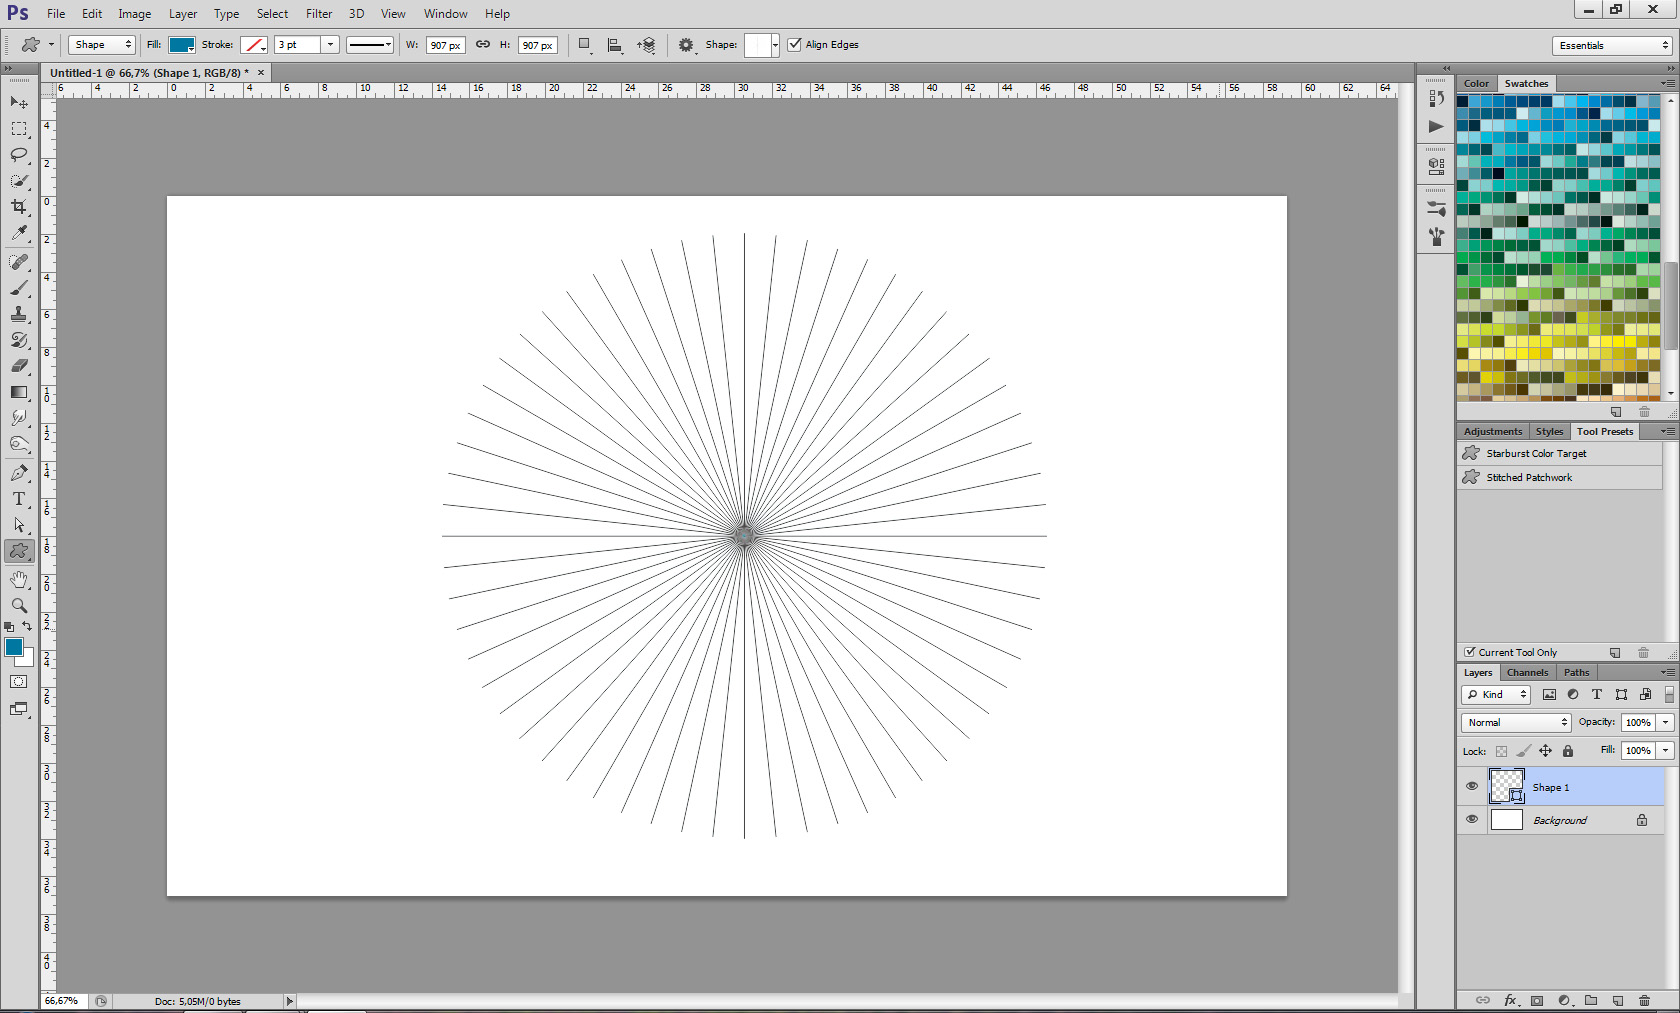Toggle lock transparent pixels
The height and width of the screenshot is (1013, 1680).
[x=1501, y=751]
